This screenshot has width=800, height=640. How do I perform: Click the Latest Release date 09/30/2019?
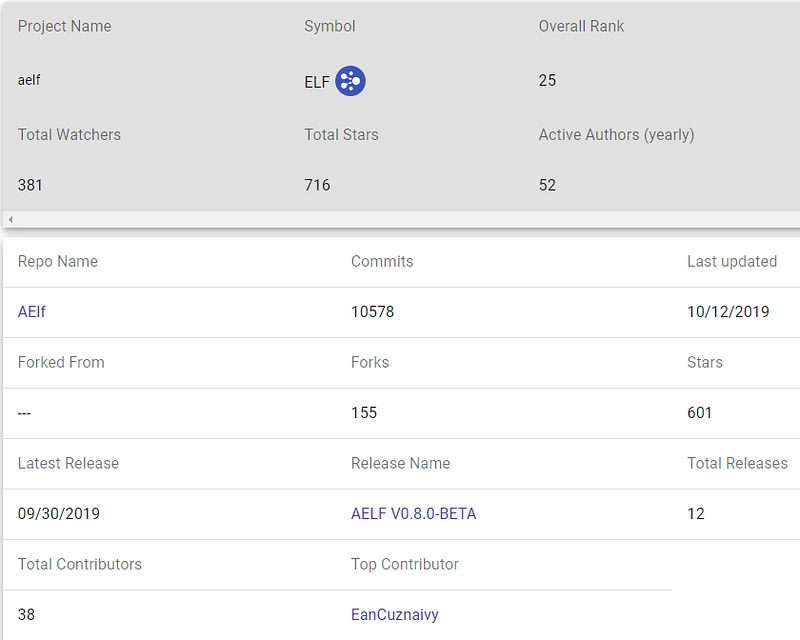(x=59, y=514)
